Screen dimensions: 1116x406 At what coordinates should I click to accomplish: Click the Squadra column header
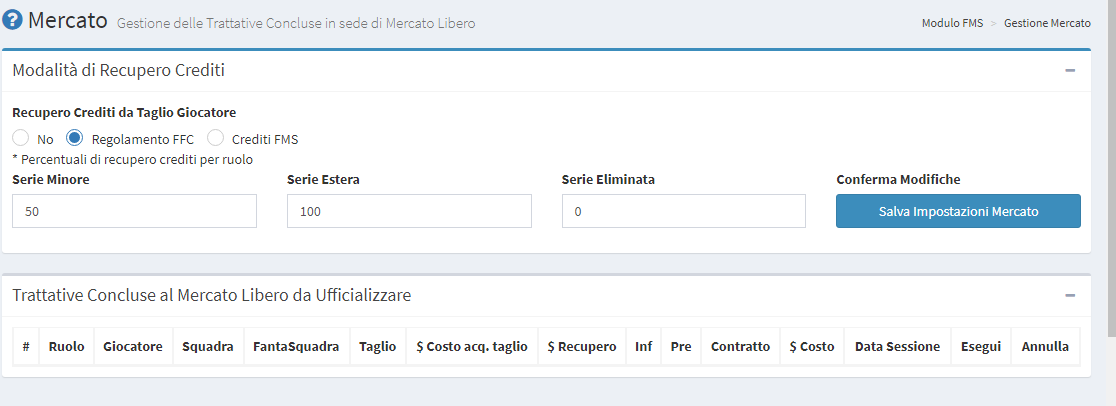[x=208, y=347]
